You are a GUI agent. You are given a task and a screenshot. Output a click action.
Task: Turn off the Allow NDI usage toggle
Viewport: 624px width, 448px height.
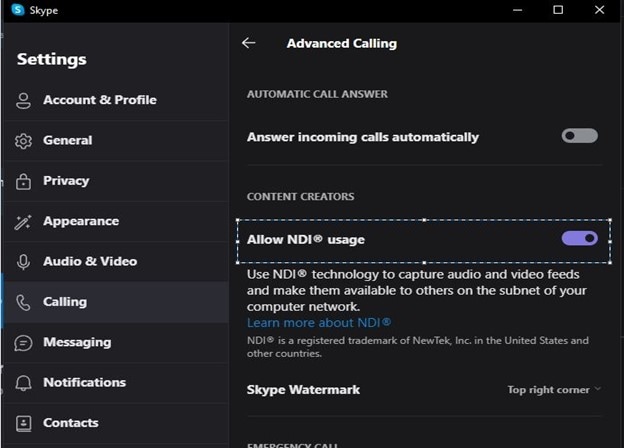[580, 239]
